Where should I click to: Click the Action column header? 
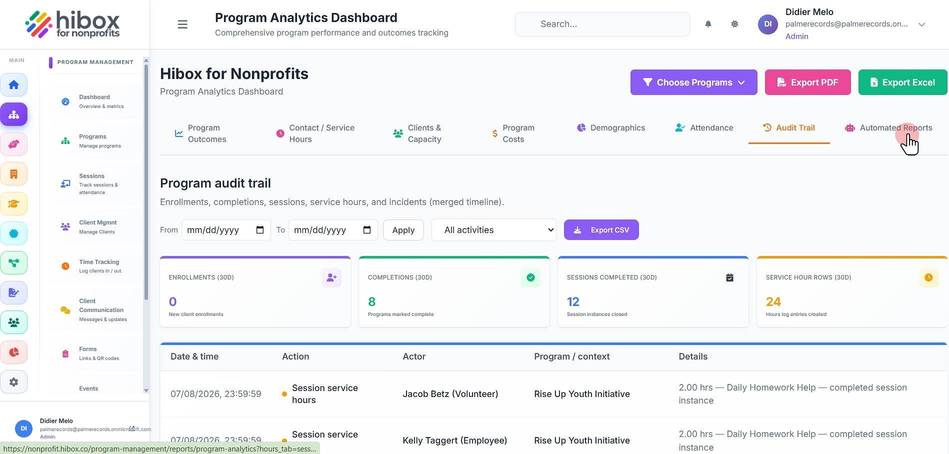[x=295, y=357]
